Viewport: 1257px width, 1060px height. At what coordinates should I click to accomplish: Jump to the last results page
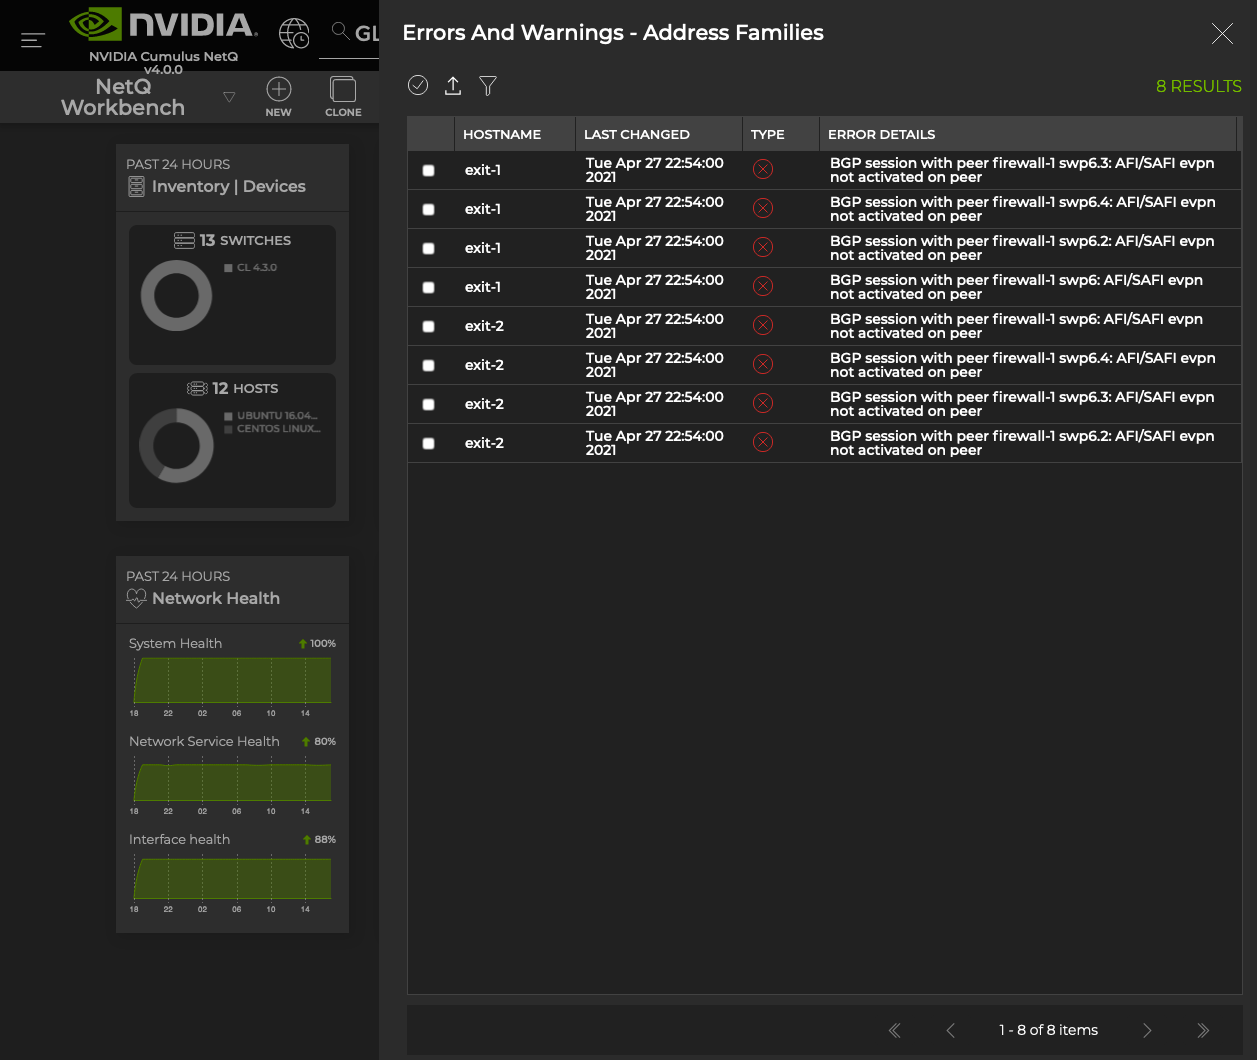pos(1203,1030)
